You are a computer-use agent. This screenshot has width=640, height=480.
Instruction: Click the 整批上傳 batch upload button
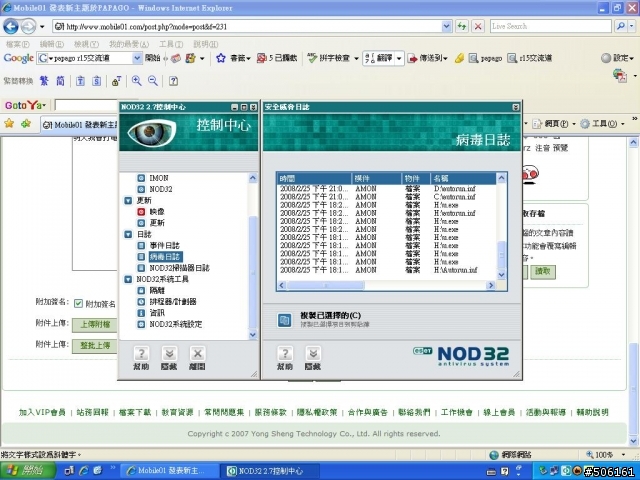tap(95, 346)
